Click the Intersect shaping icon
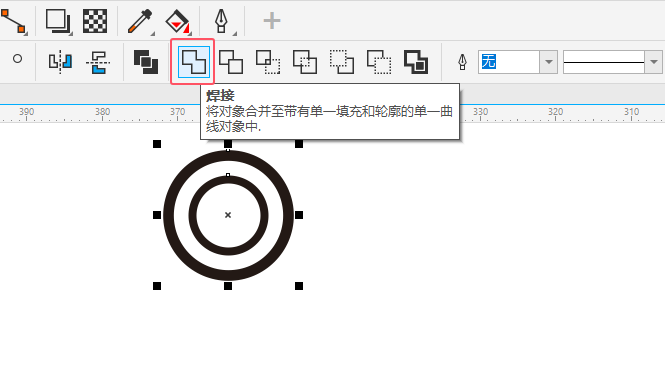 [x=268, y=62]
